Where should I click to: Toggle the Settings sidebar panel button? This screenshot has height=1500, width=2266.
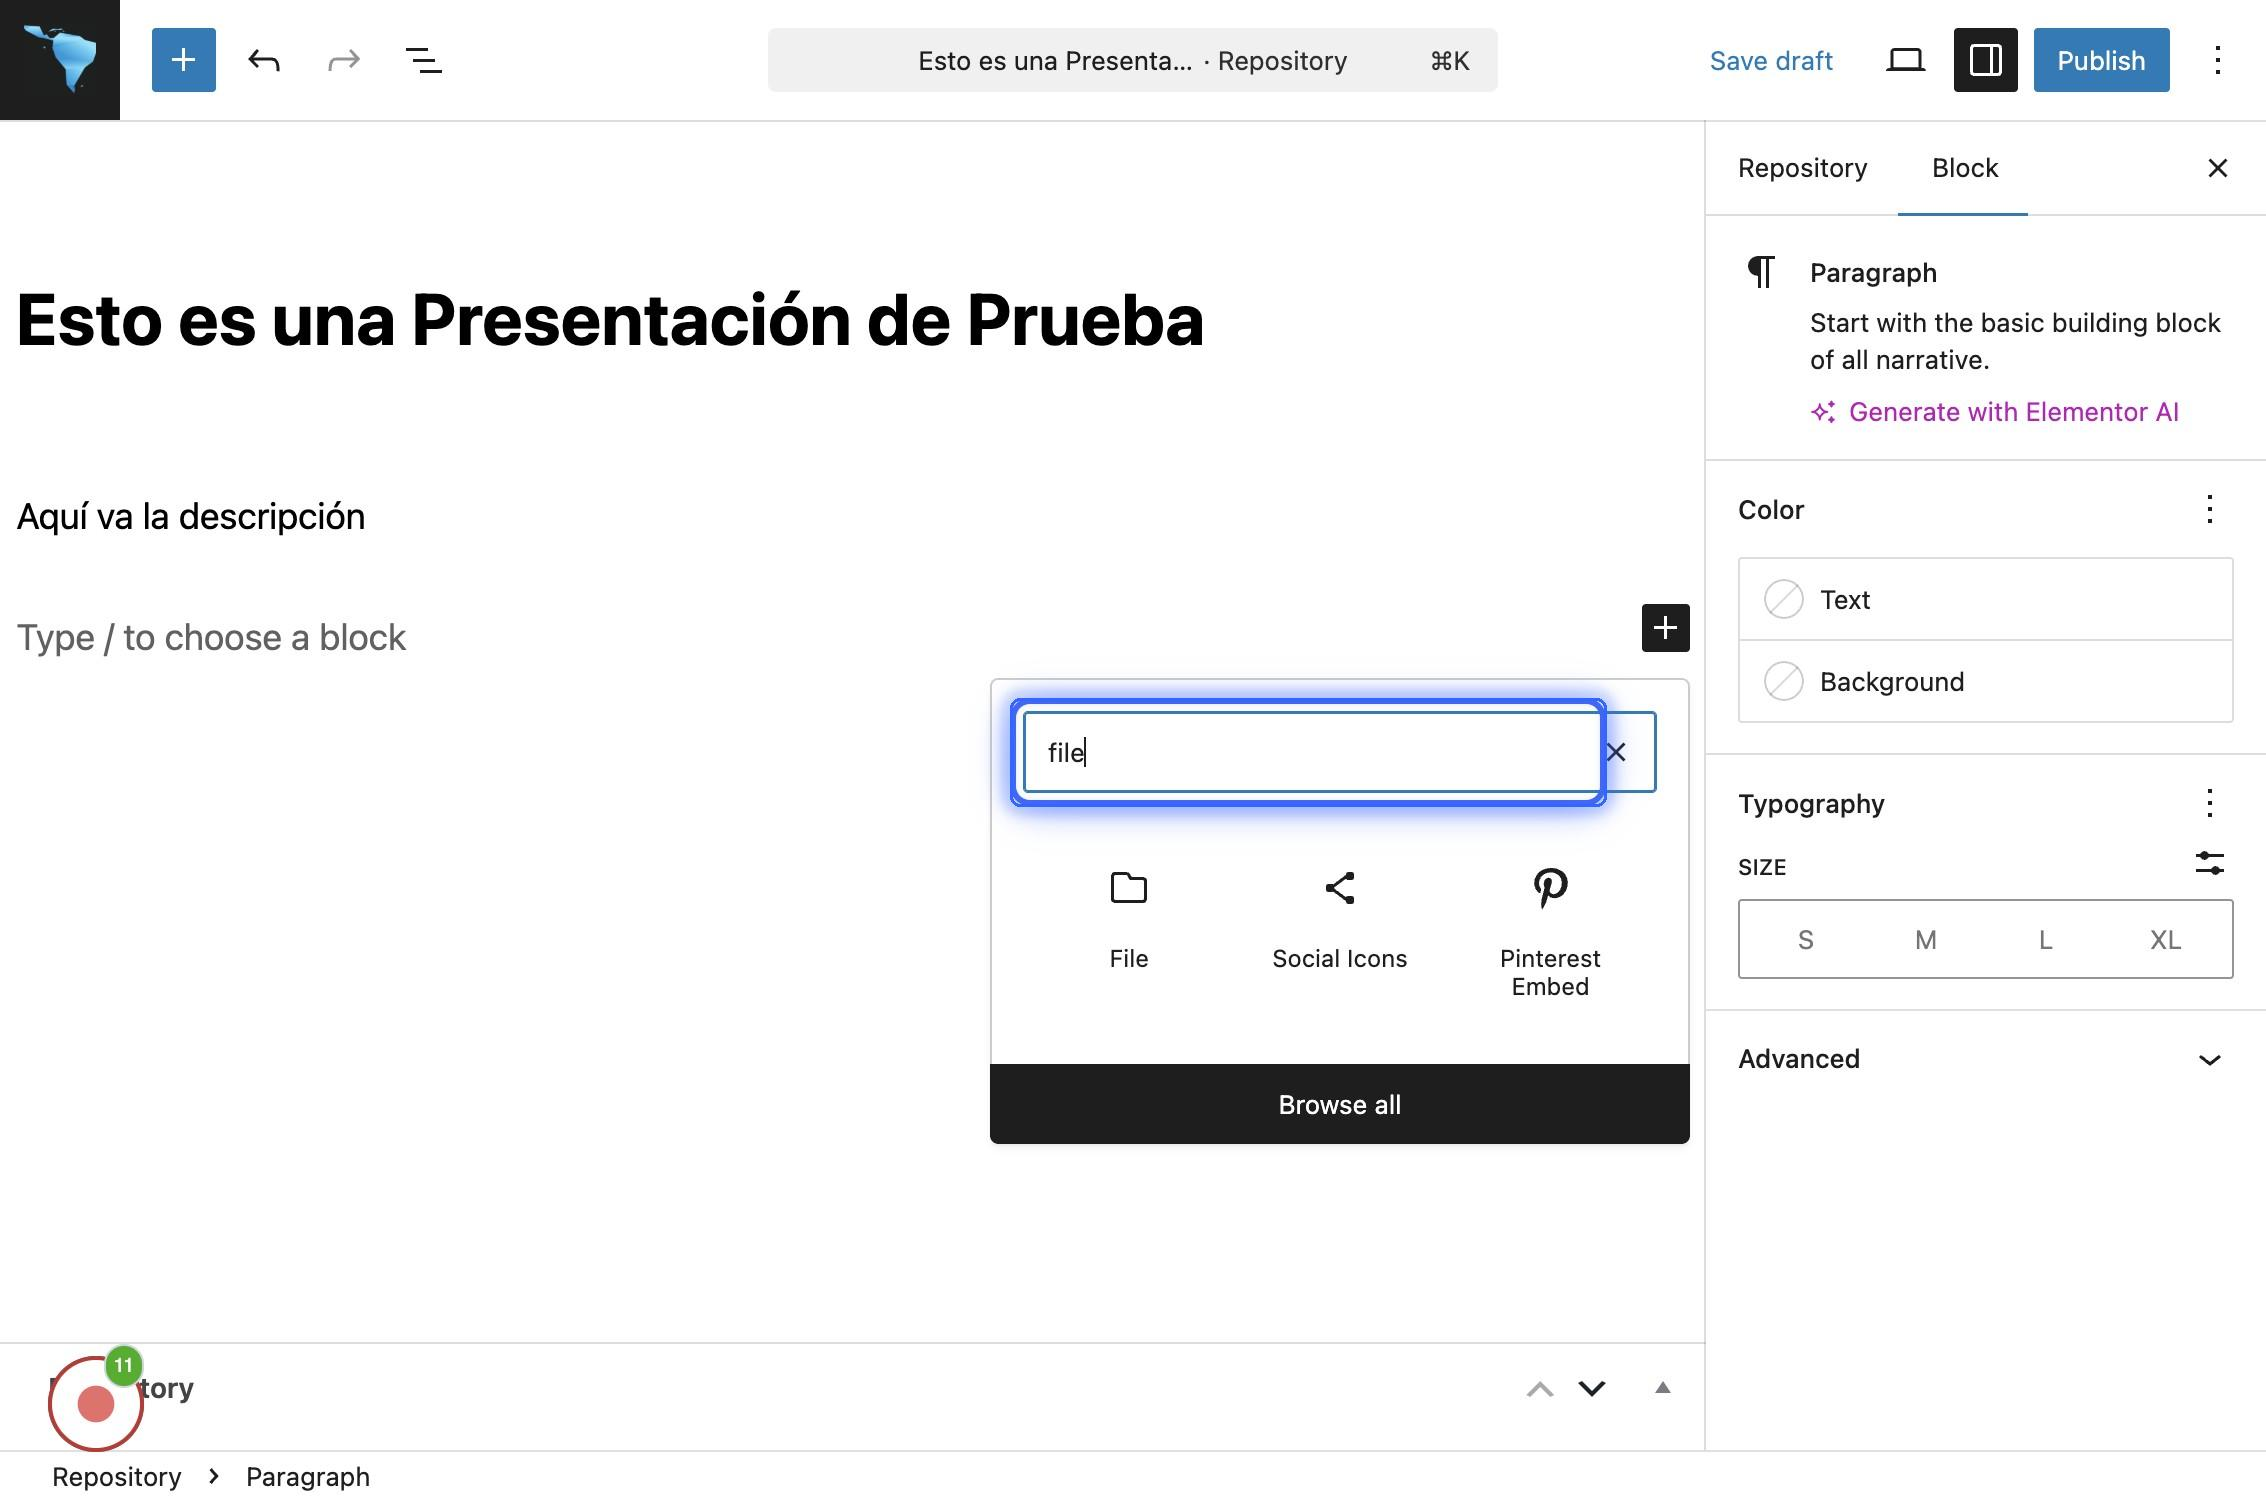pyautogui.click(x=1985, y=60)
